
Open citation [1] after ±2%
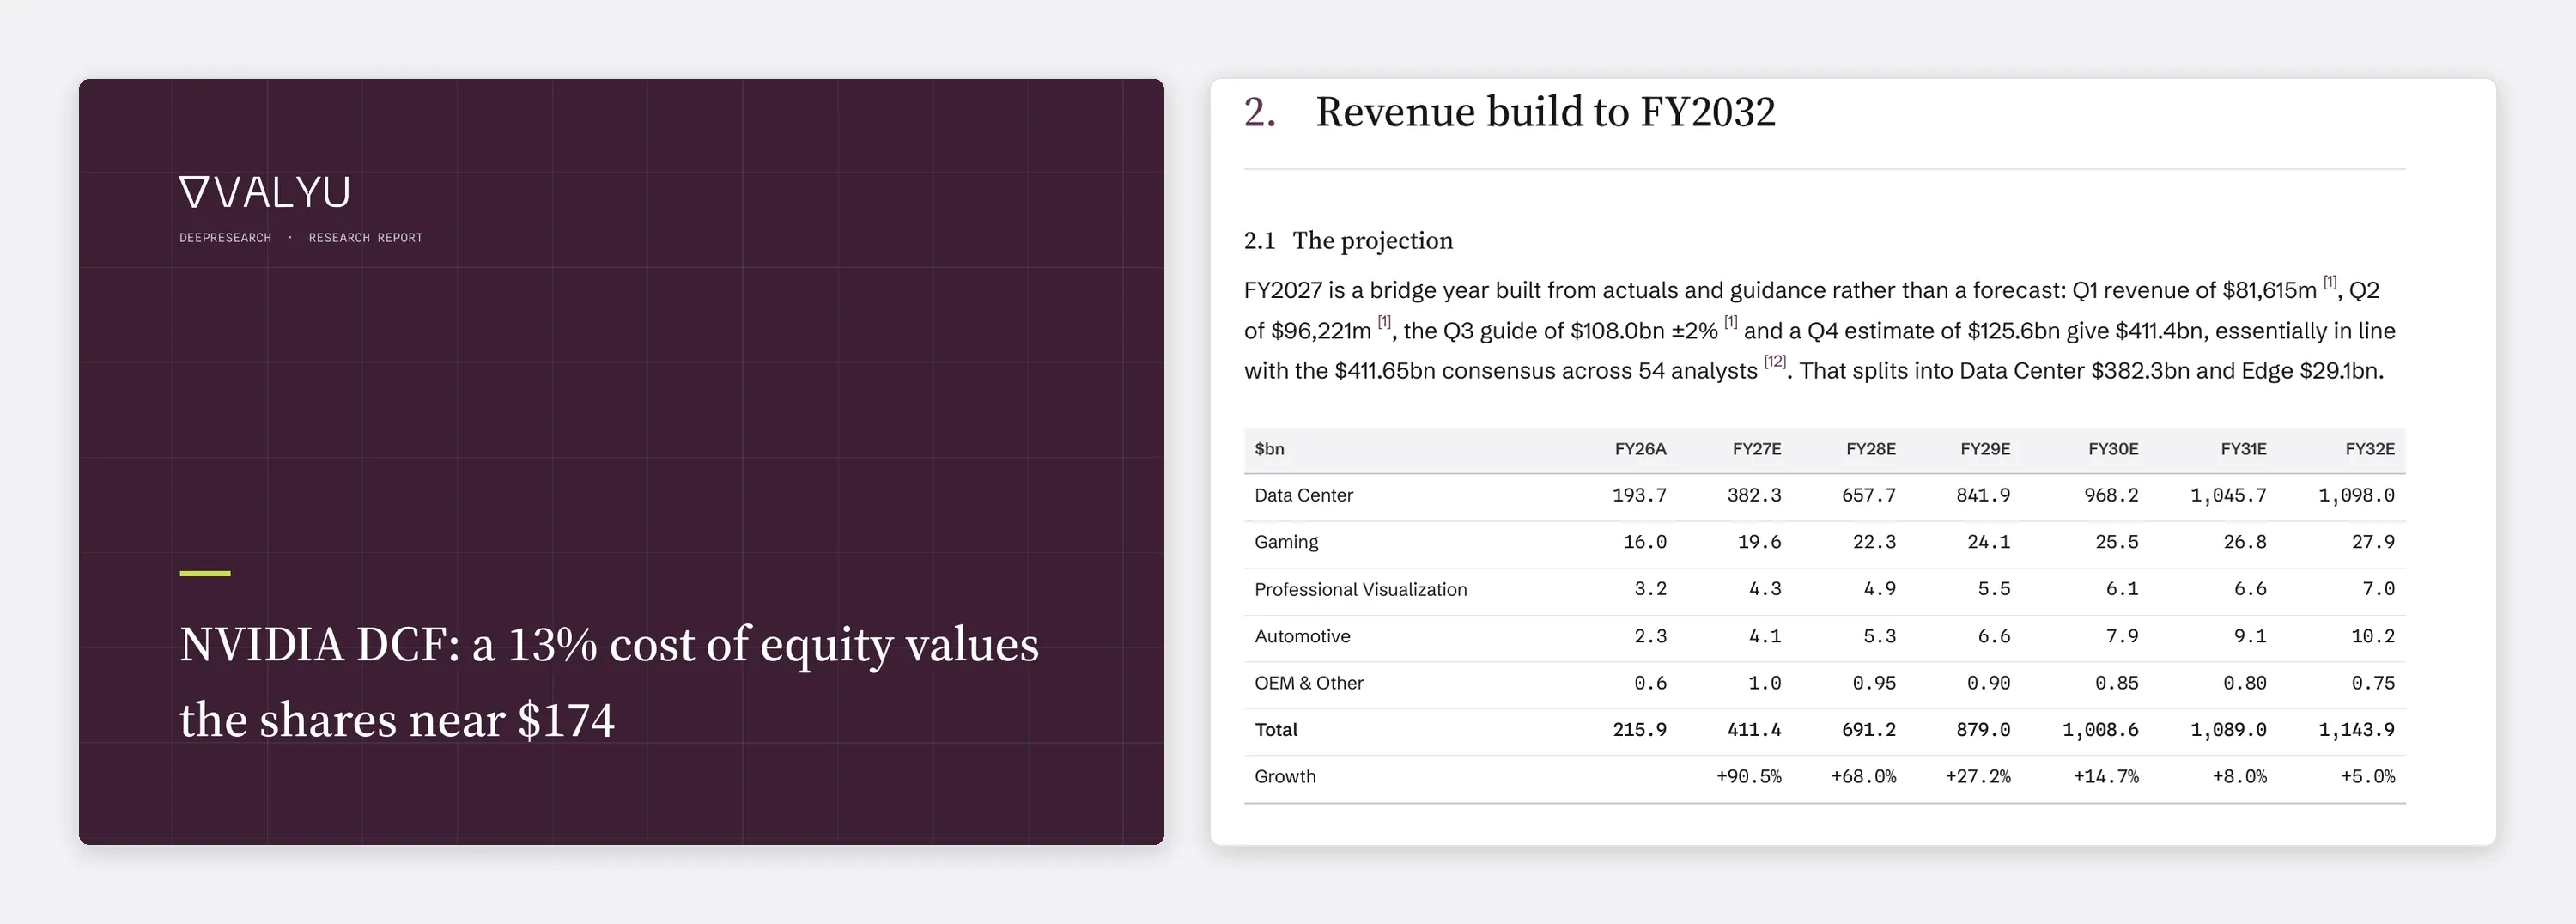(x=1730, y=322)
